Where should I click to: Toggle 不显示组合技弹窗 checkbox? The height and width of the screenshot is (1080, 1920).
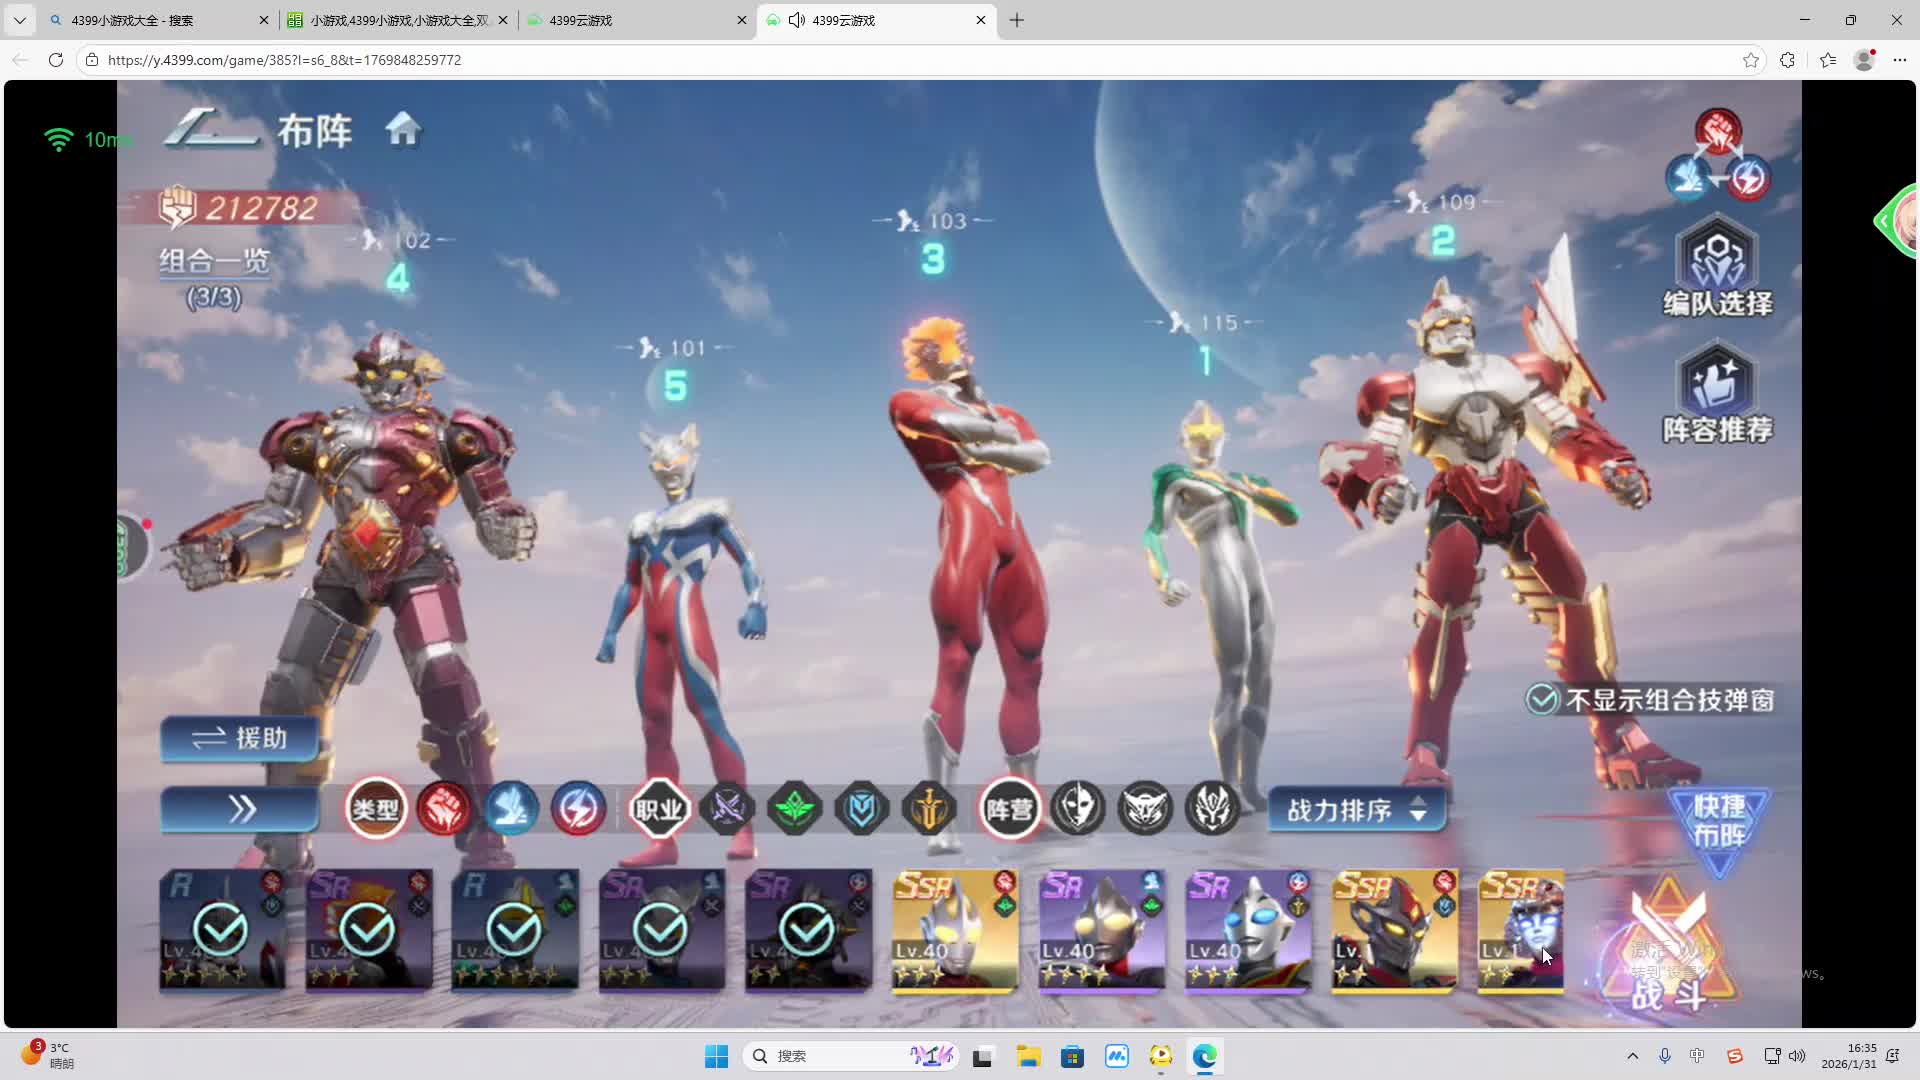click(1542, 700)
